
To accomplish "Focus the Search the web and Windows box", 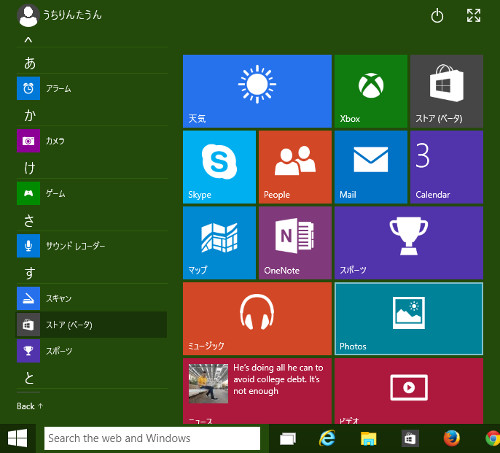I will (x=152, y=438).
